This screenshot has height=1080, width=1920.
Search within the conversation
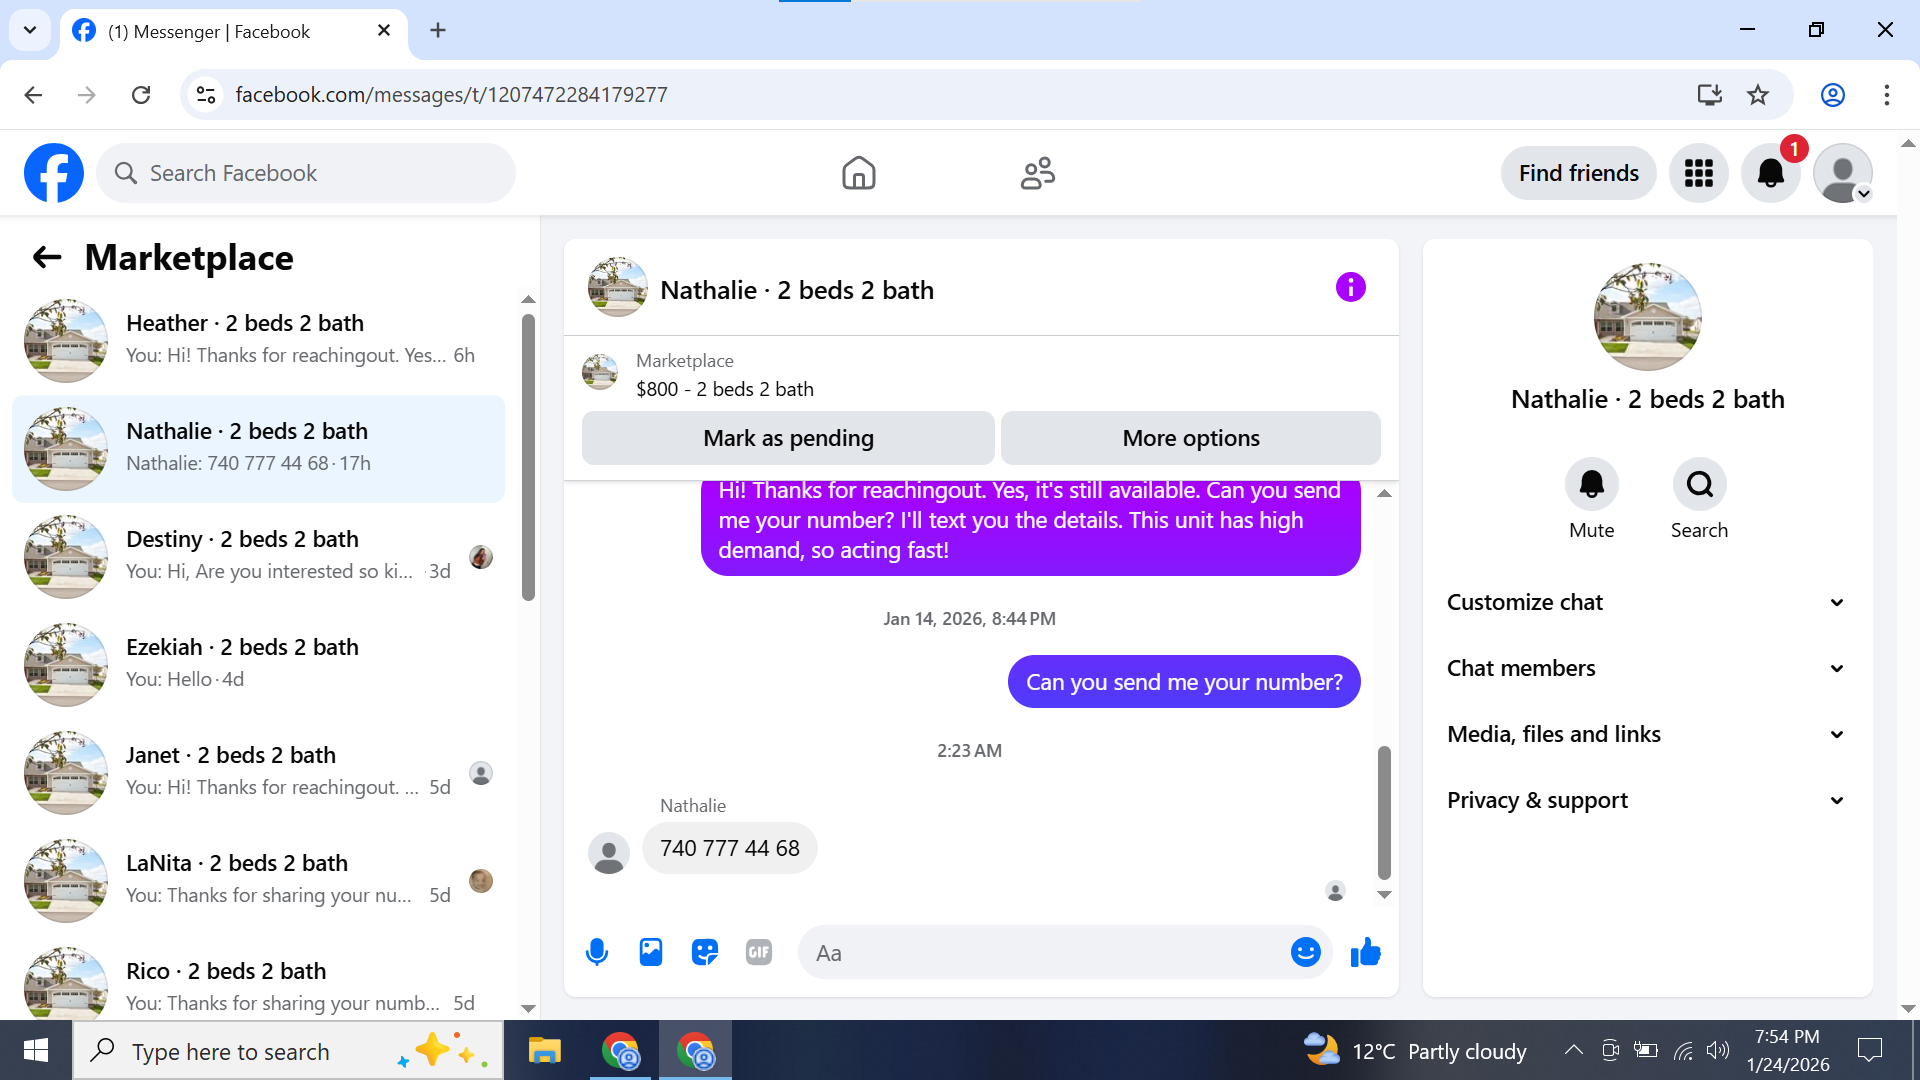point(1699,485)
